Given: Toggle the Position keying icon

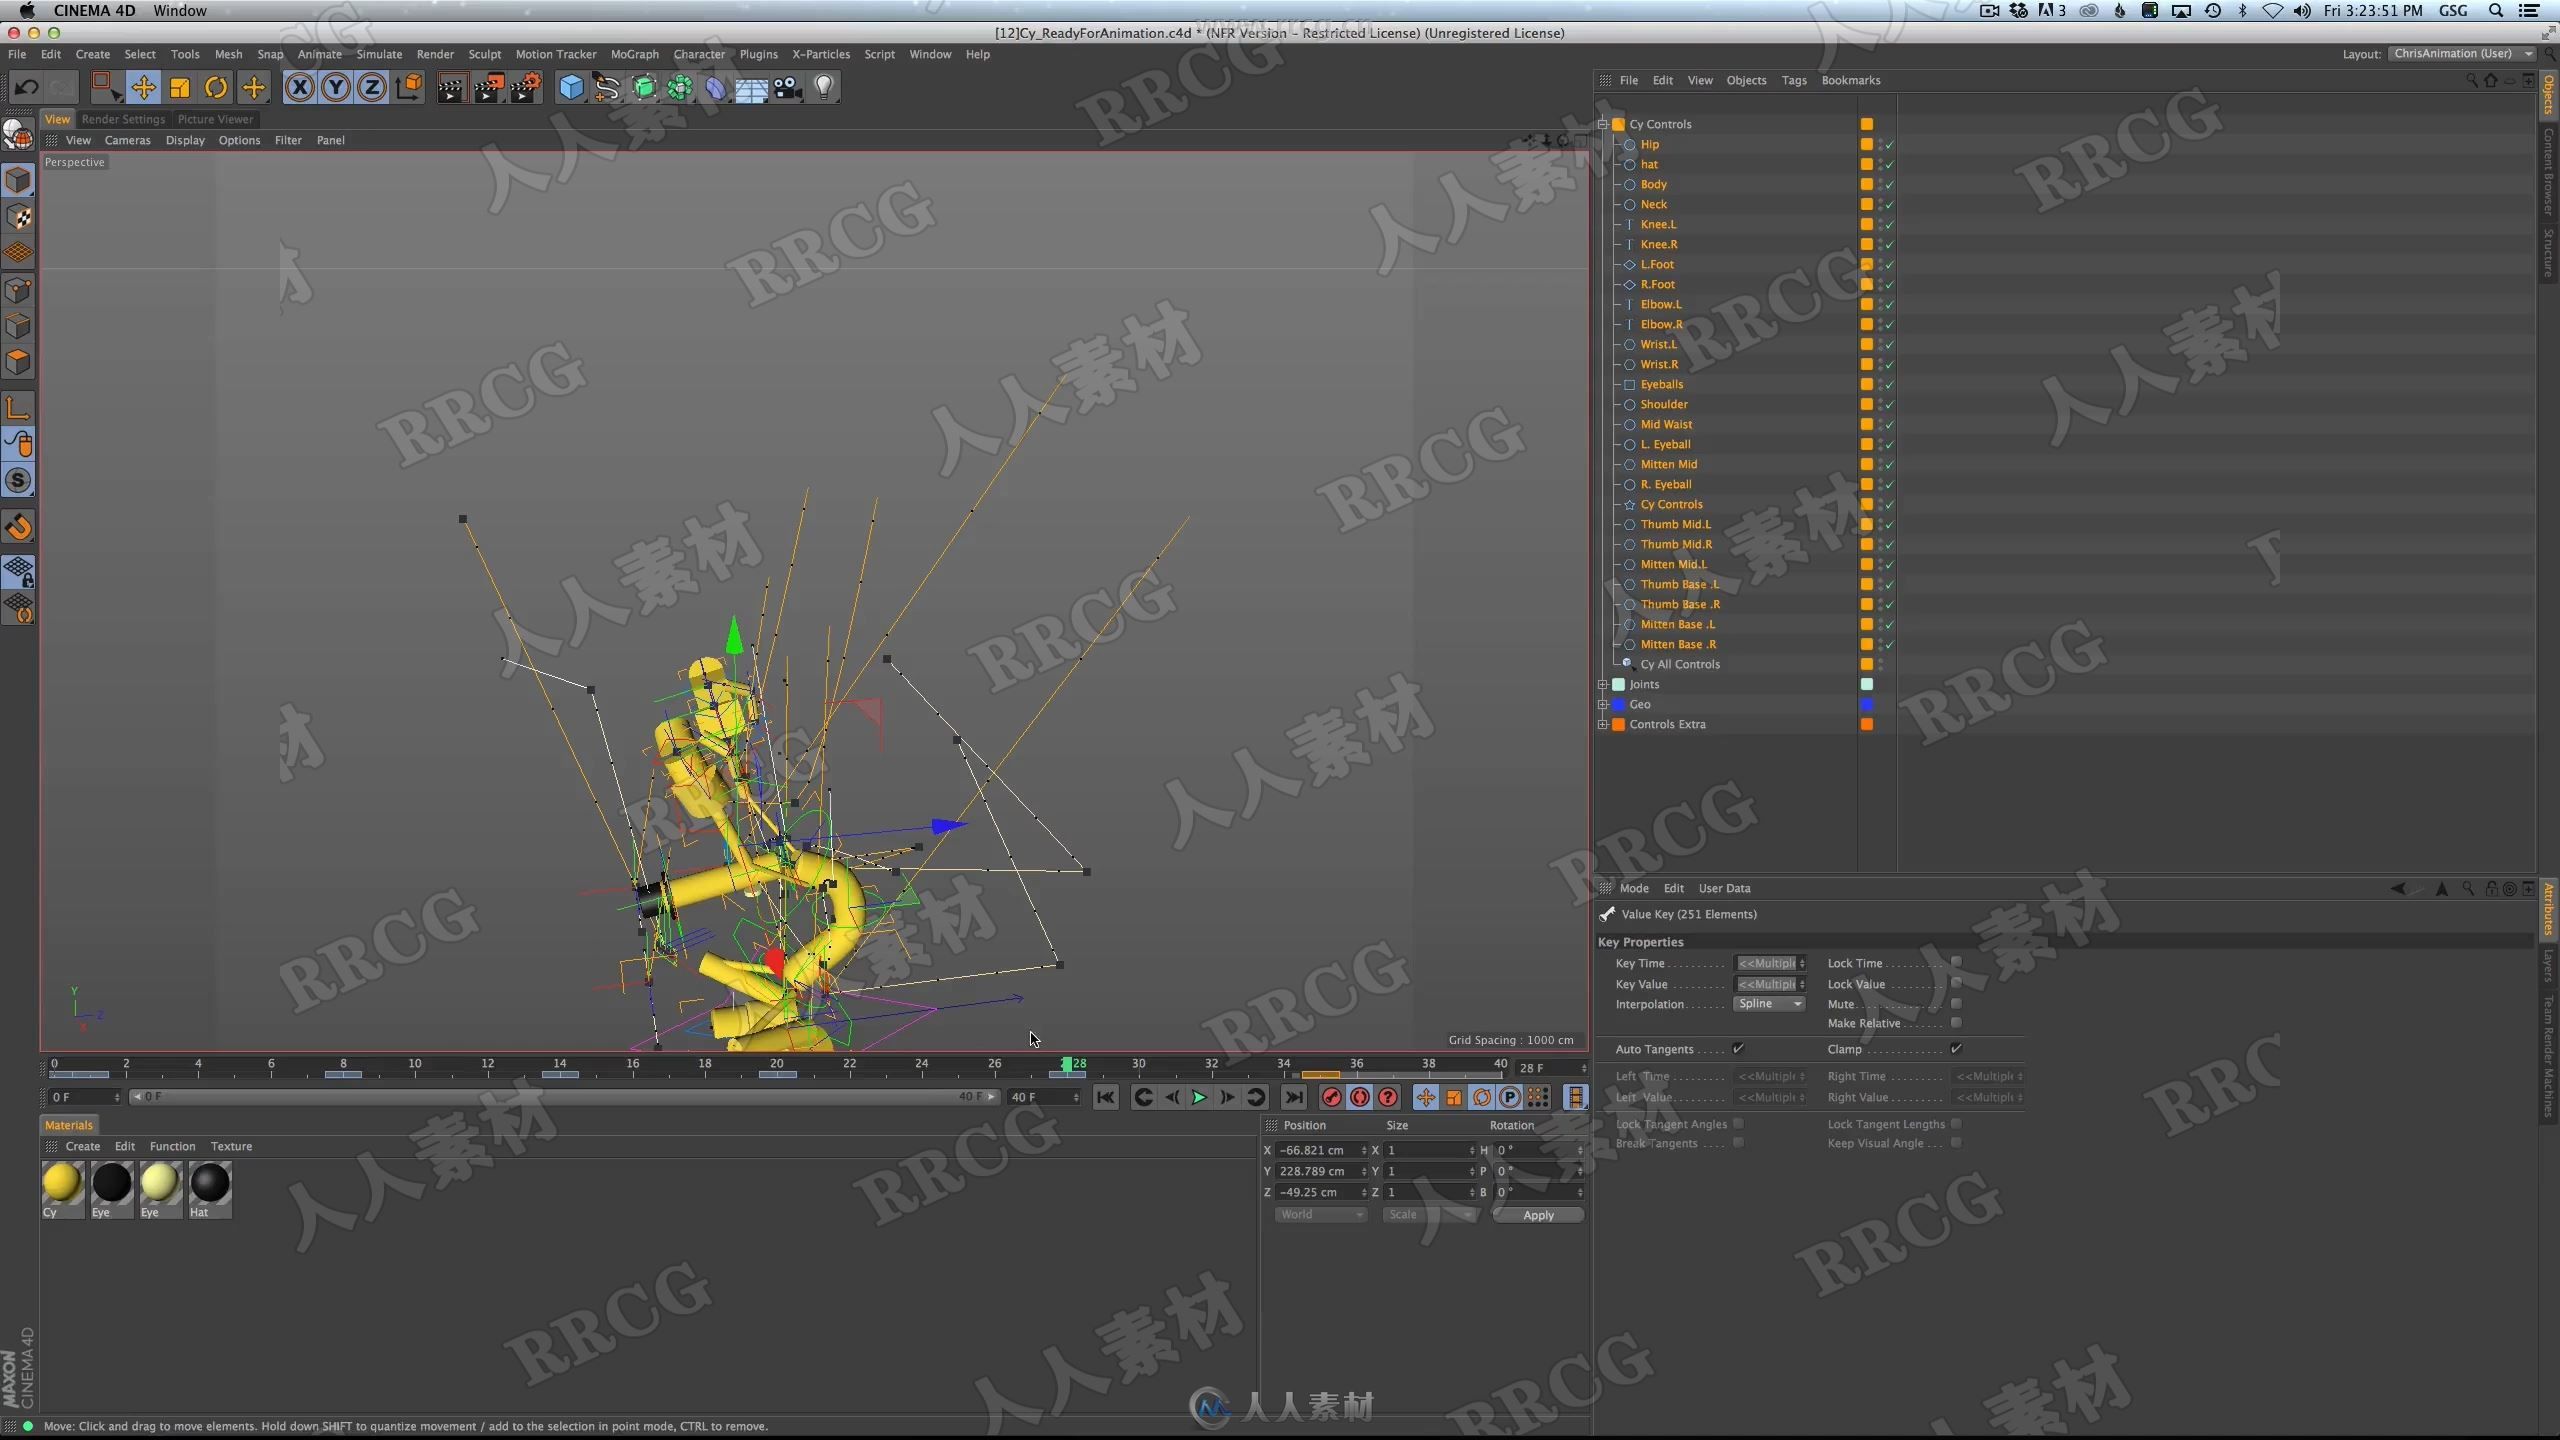Looking at the screenshot, I should pos(1425,1097).
